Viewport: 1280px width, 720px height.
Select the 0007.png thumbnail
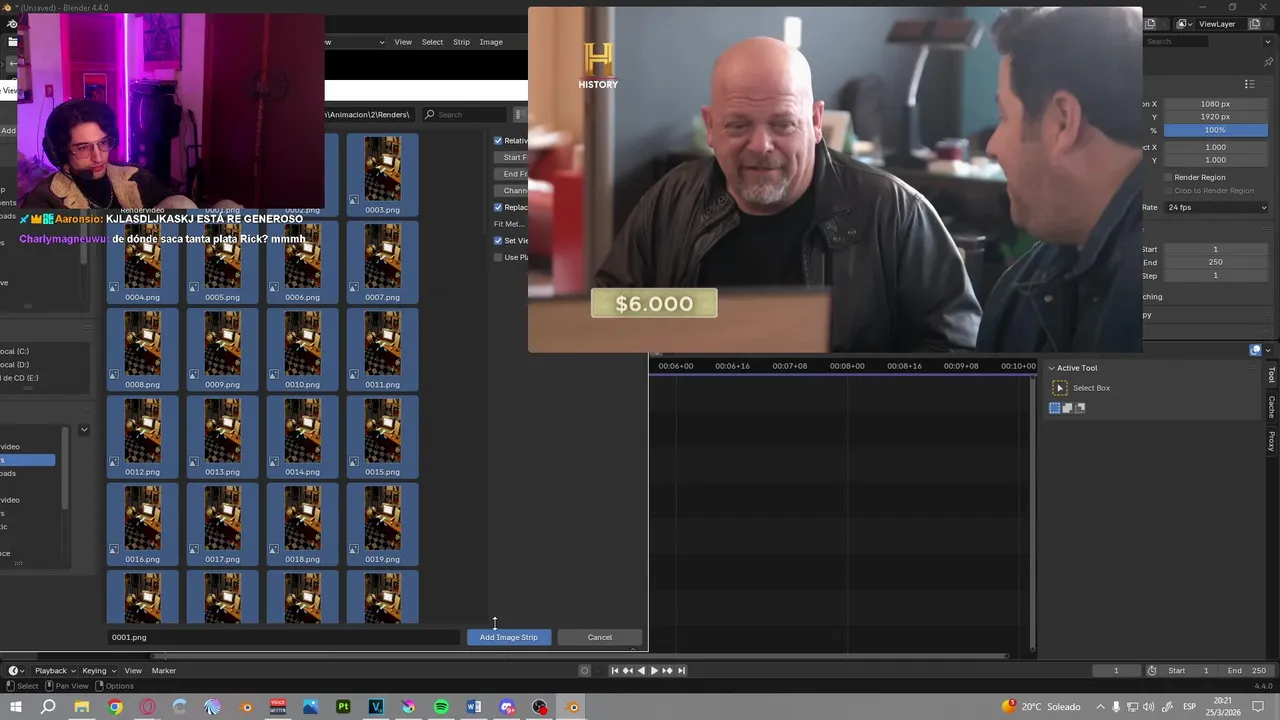[x=382, y=262]
